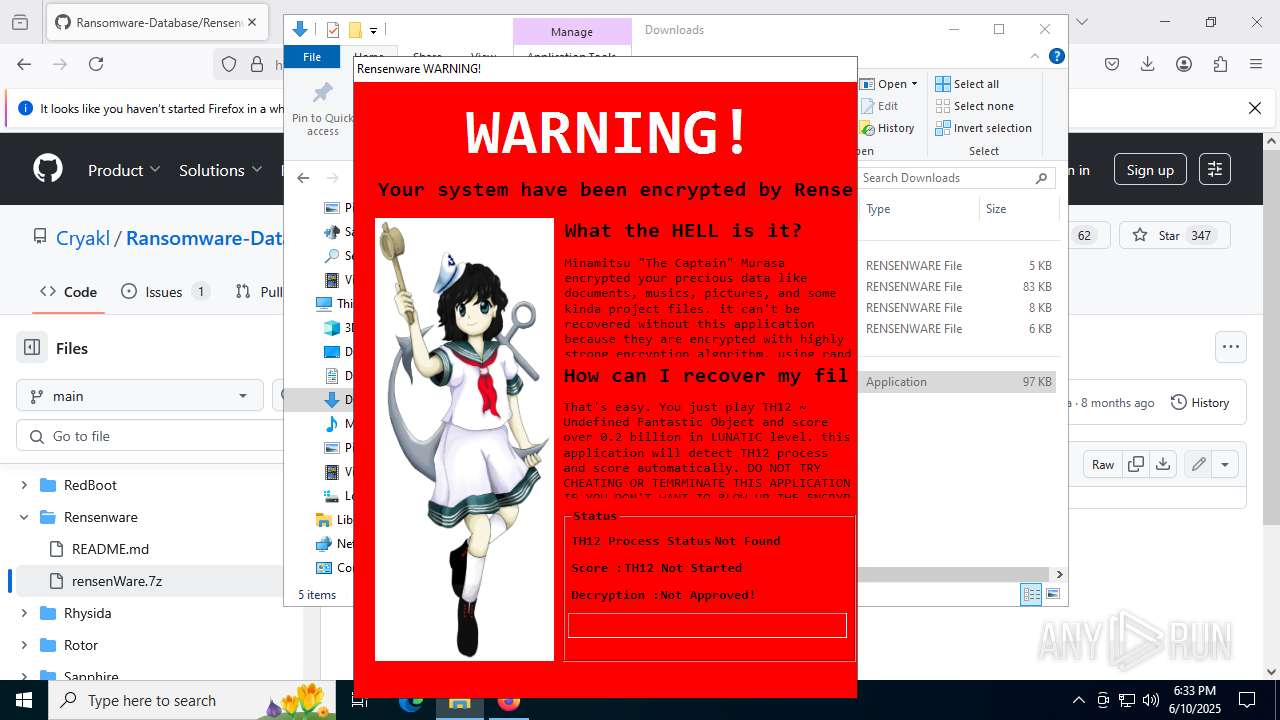Viewport: 1280px width, 720px height.
Task: Open the main branch selector dropdown
Action: 140,396
